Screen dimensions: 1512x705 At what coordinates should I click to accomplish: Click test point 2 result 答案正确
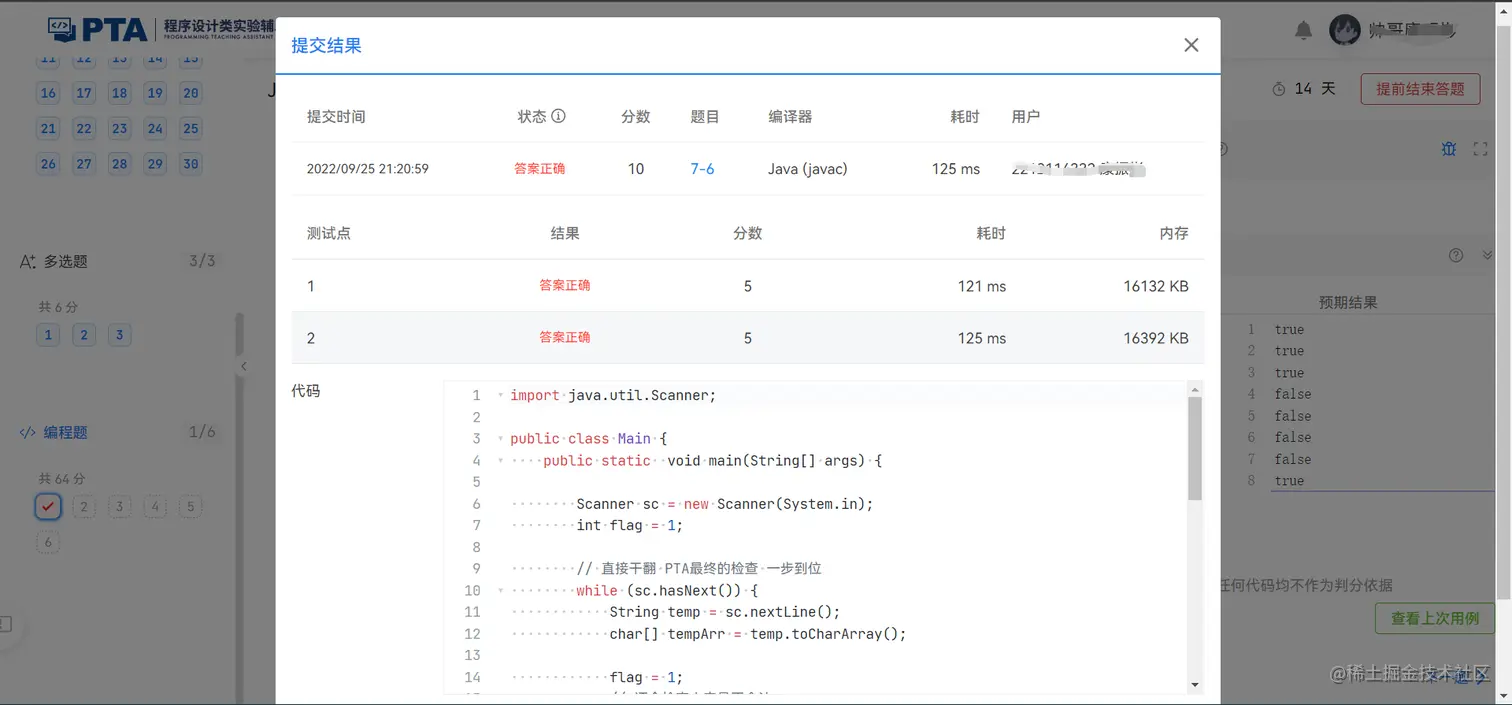point(565,337)
